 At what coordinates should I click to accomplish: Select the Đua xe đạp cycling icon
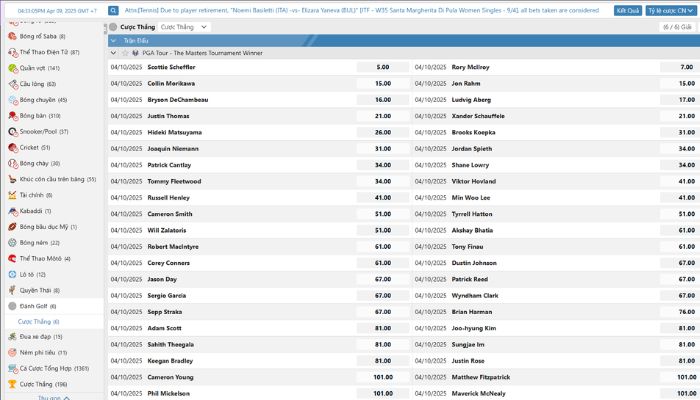point(12,337)
